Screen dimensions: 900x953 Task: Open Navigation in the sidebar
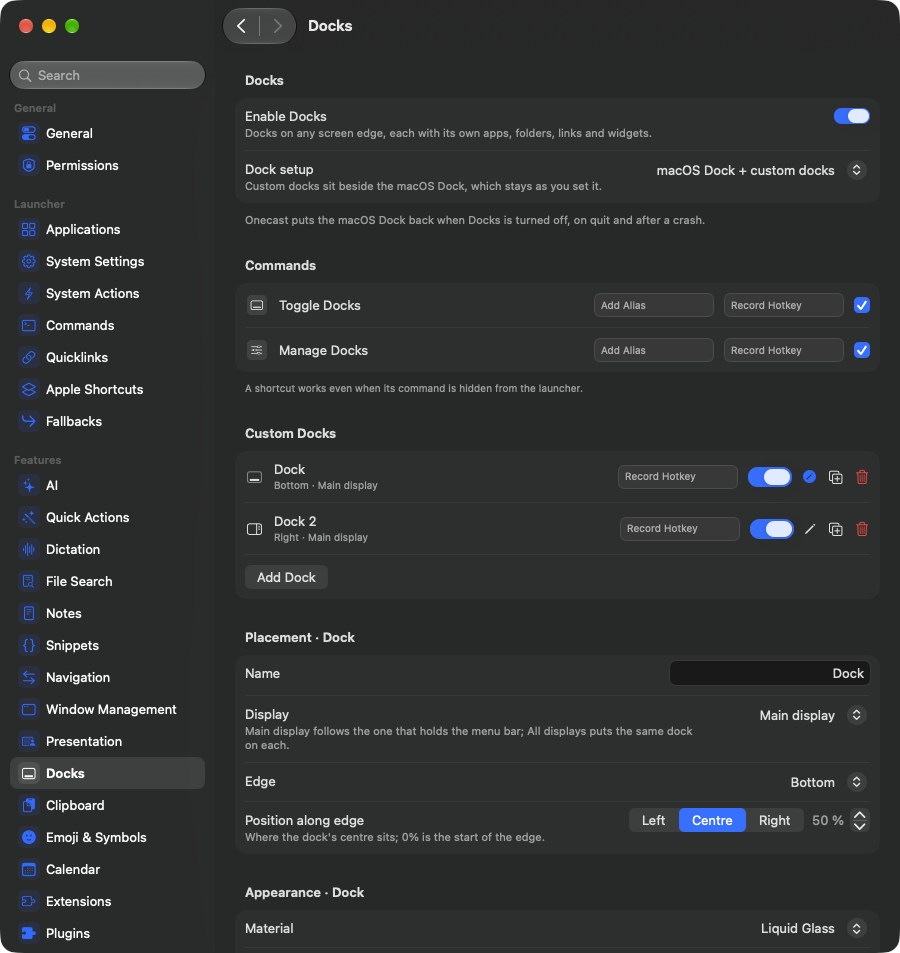click(x=108, y=678)
